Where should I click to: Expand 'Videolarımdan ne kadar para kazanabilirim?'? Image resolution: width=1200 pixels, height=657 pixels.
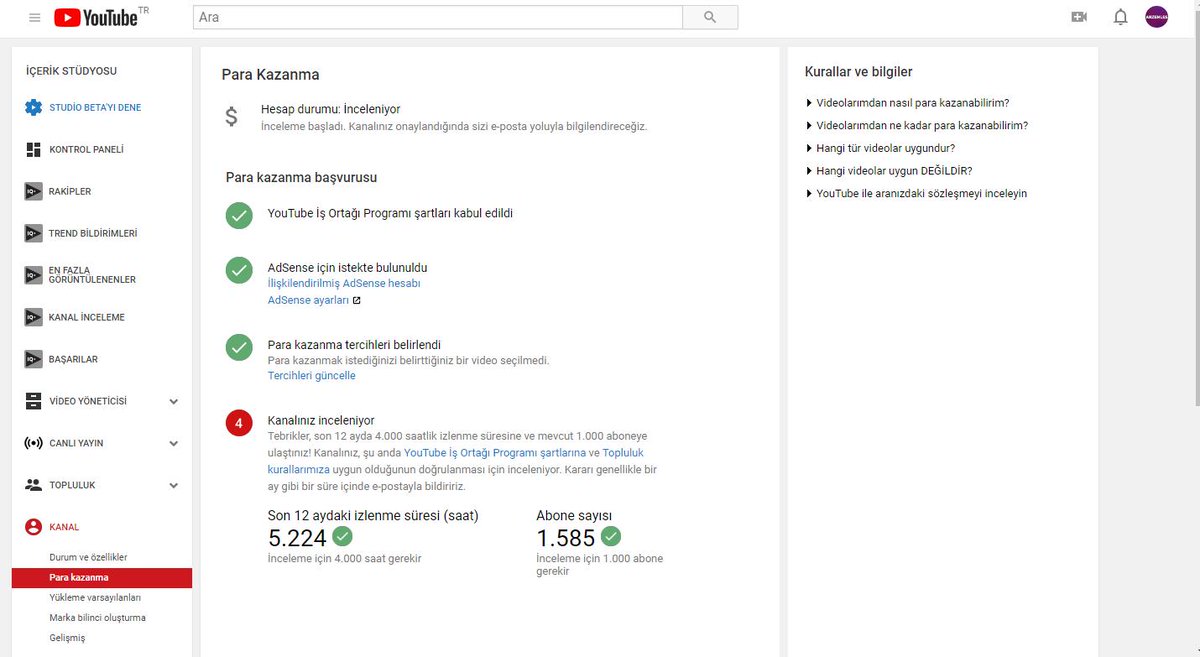coord(917,126)
